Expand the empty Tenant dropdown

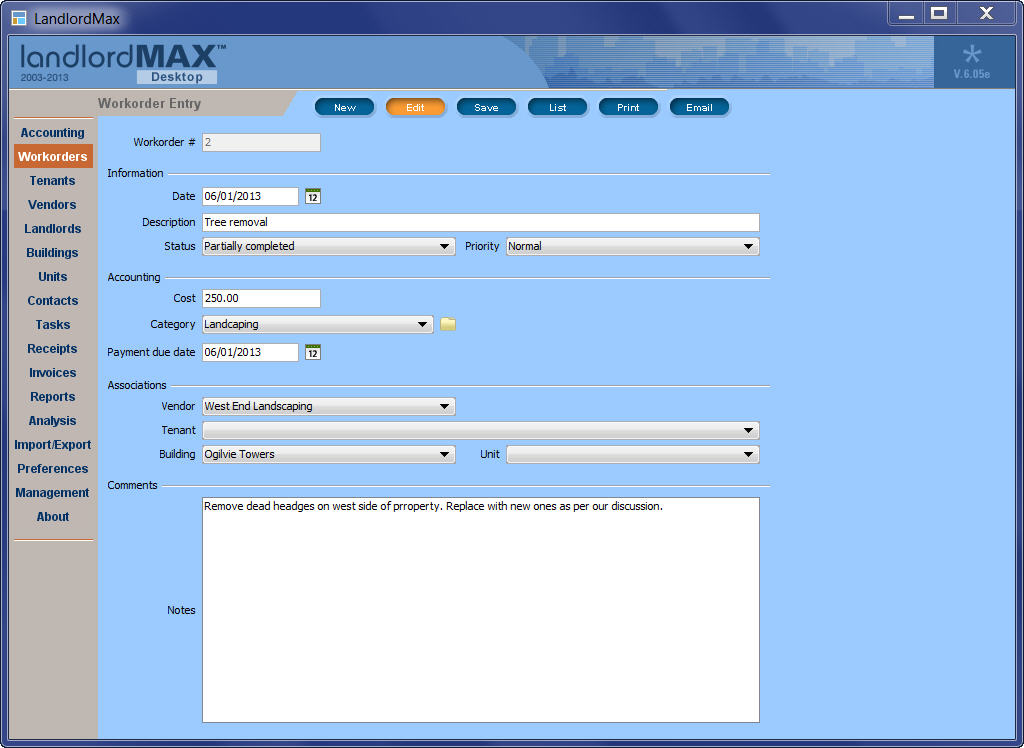point(481,431)
